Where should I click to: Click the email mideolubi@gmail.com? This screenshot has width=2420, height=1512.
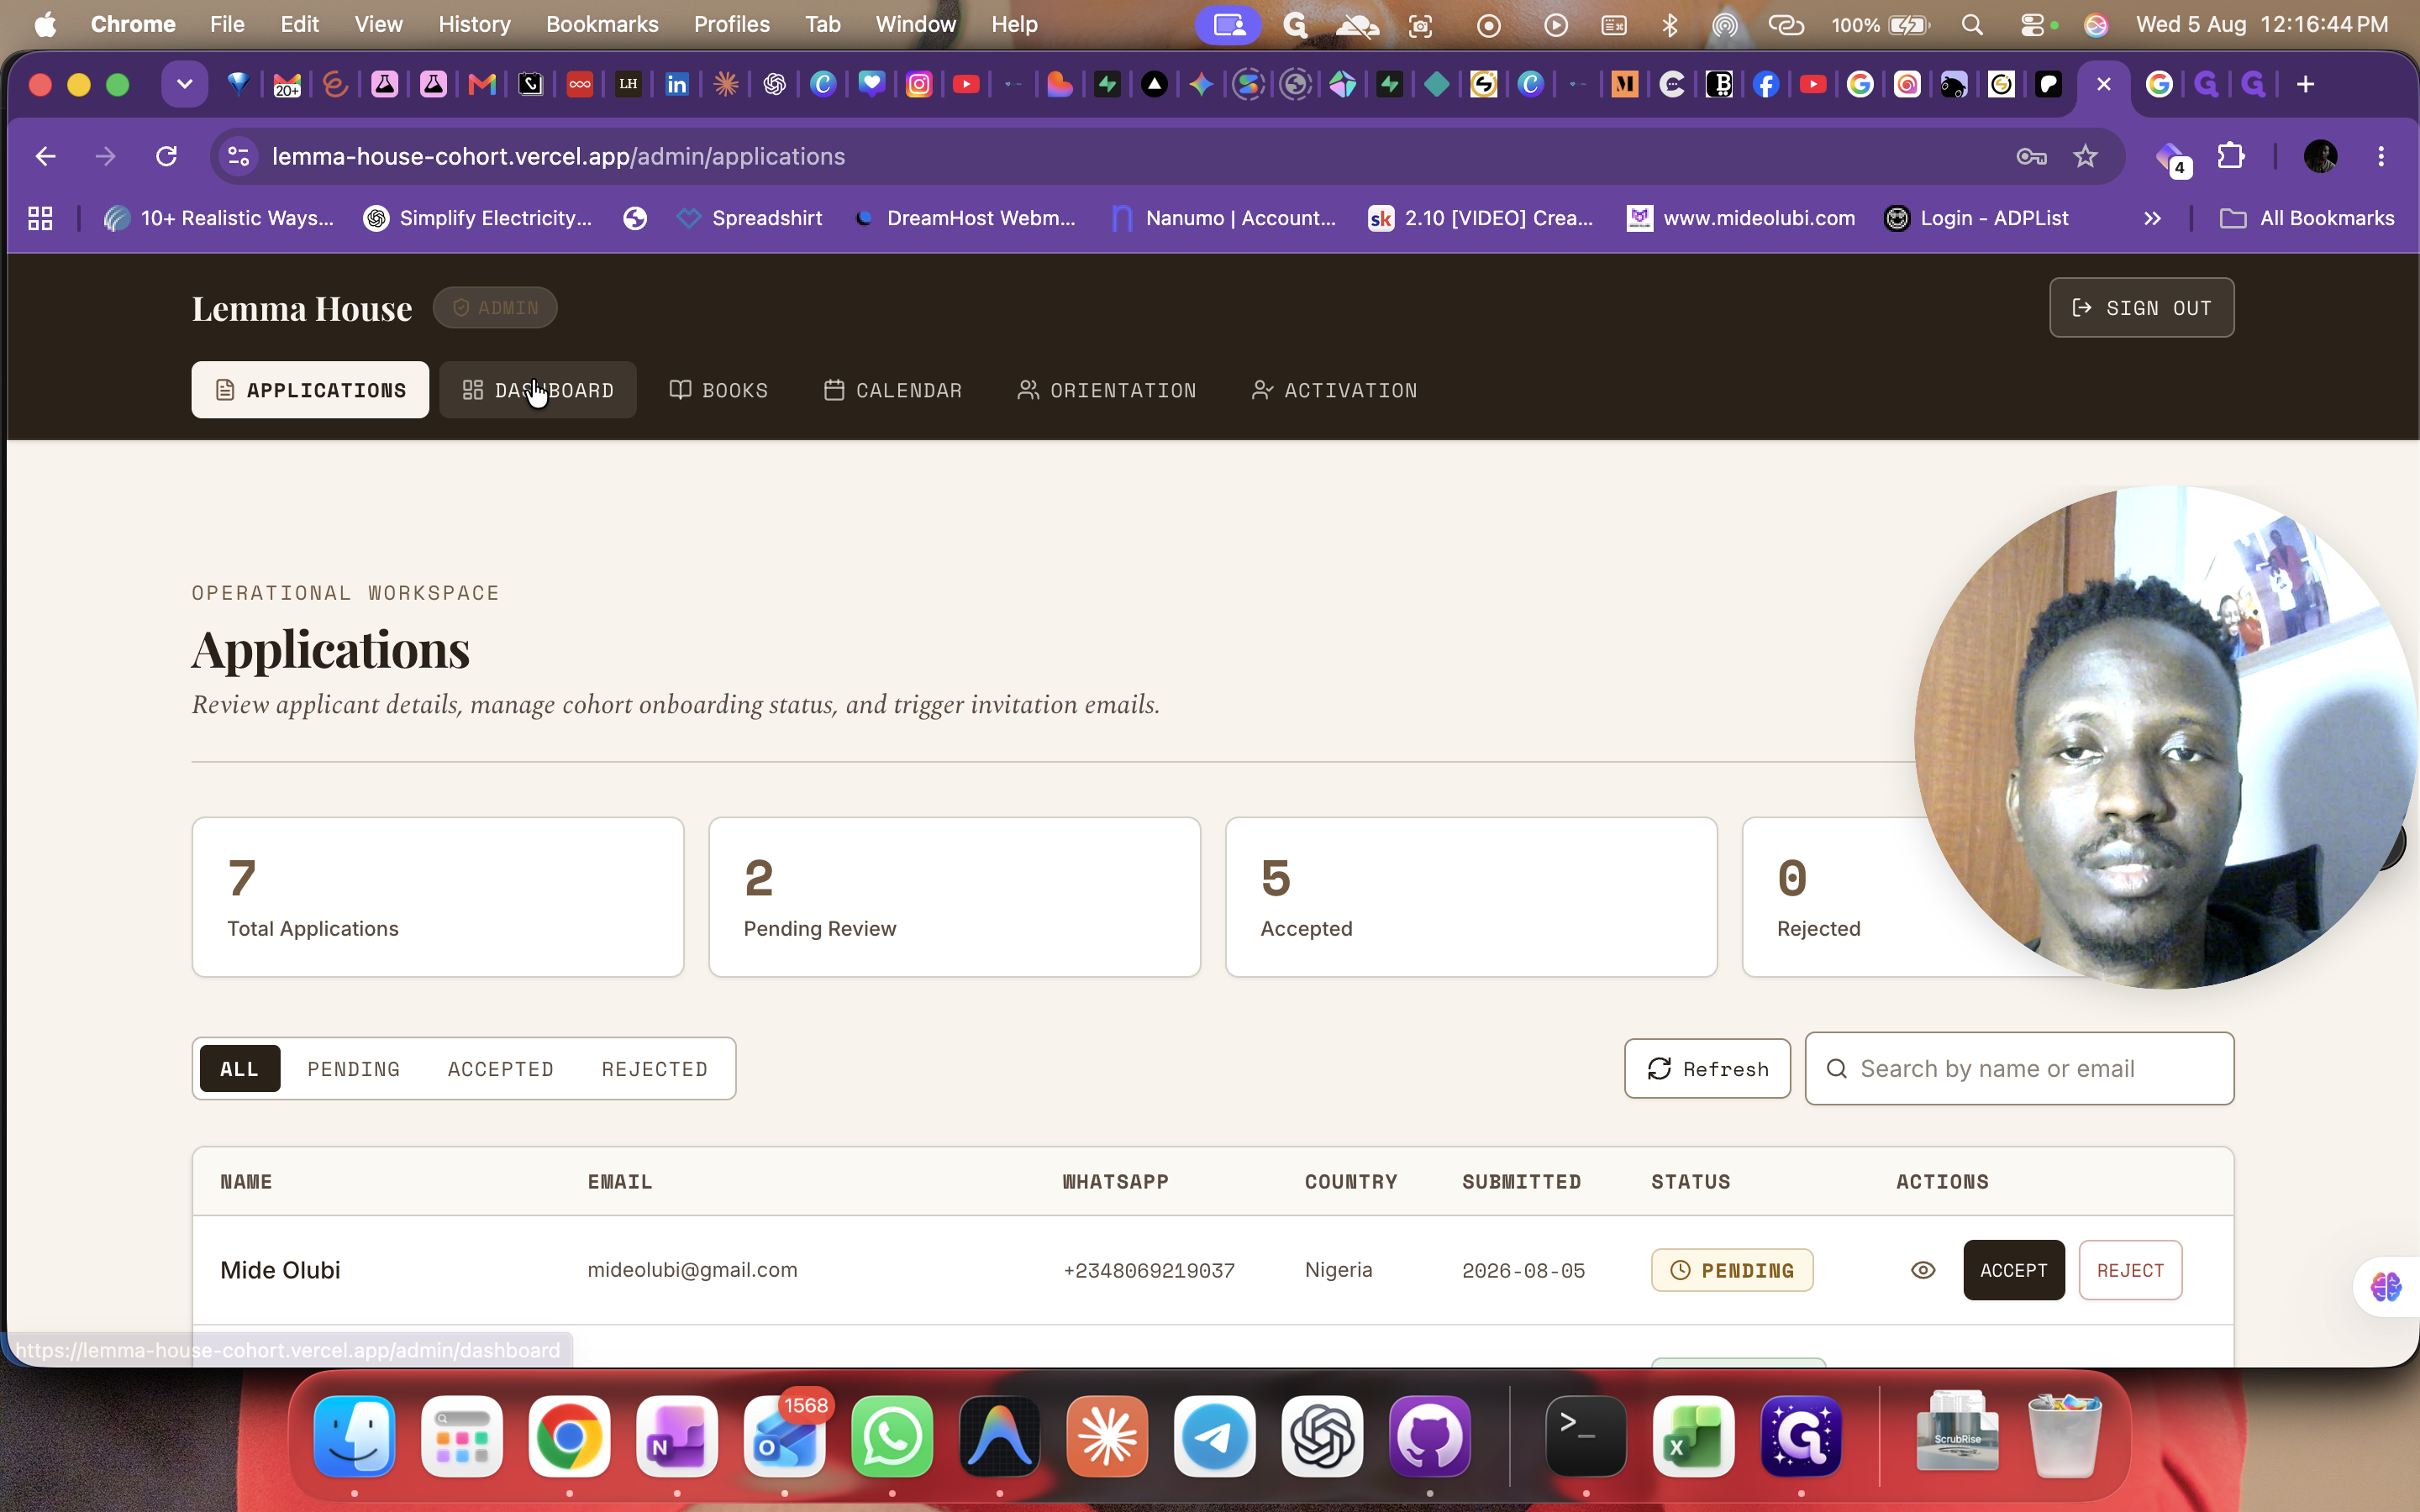click(x=692, y=1270)
